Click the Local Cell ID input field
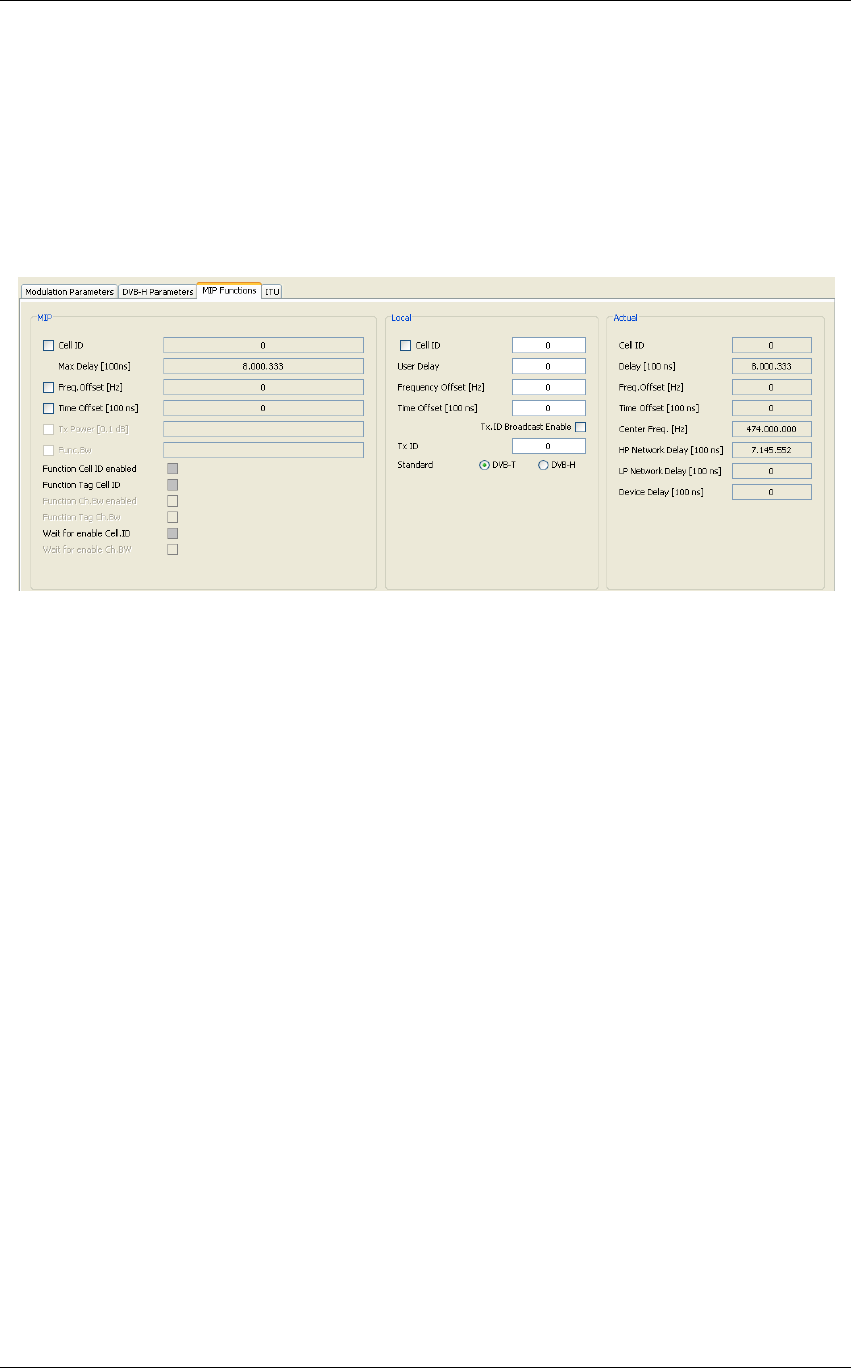This screenshot has height=1368, width=851. (548, 345)
